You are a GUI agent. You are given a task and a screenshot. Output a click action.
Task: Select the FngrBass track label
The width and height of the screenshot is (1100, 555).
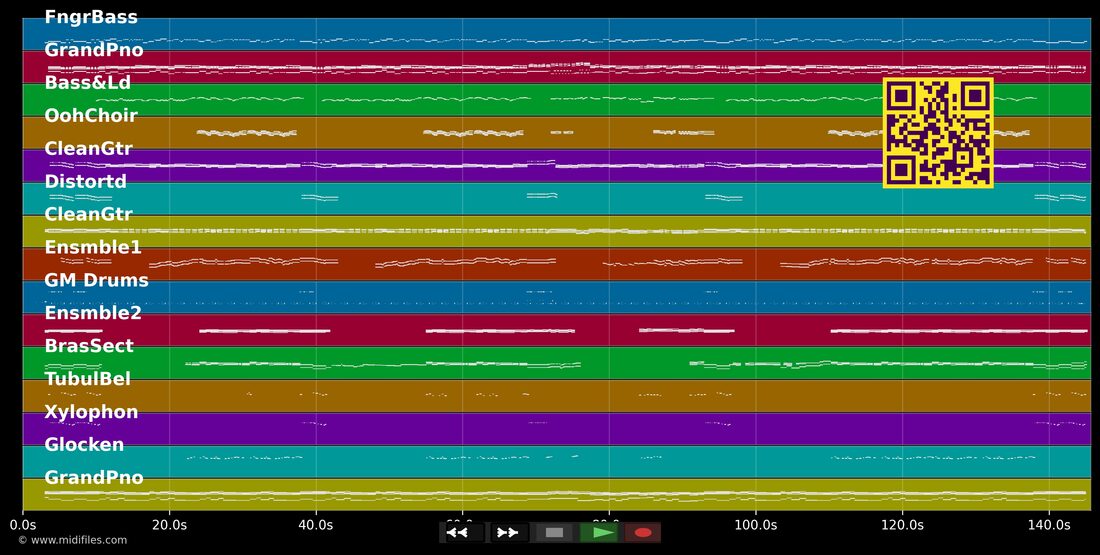click(x=91, y=17)
